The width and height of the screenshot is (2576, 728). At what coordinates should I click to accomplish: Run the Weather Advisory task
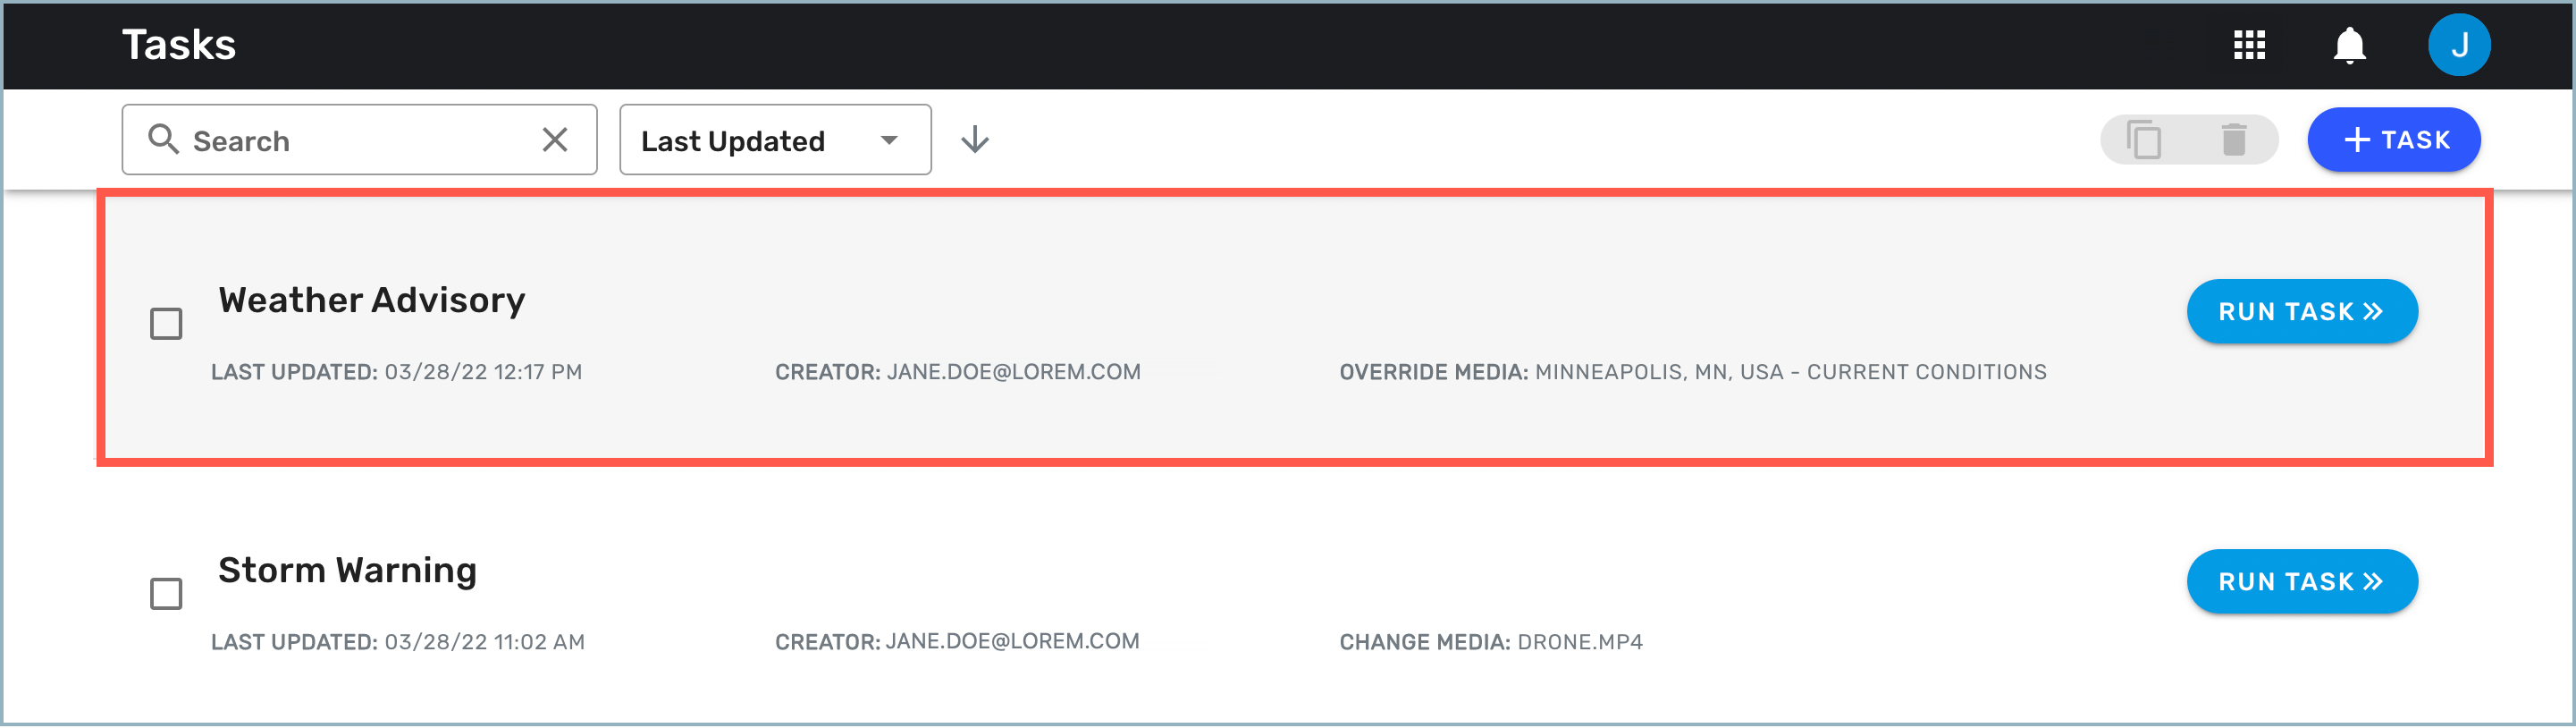coord(2301,312)
